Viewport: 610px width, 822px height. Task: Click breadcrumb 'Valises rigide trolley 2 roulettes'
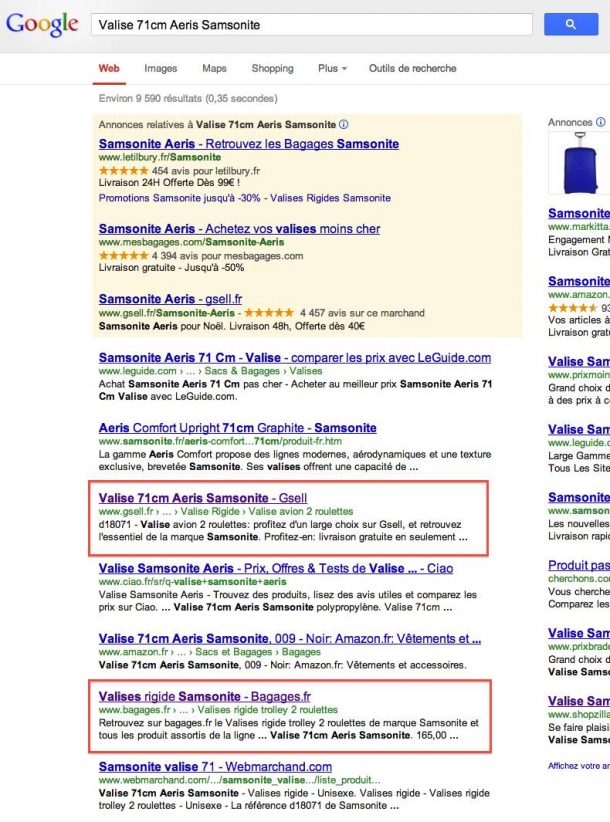[268, 709]
